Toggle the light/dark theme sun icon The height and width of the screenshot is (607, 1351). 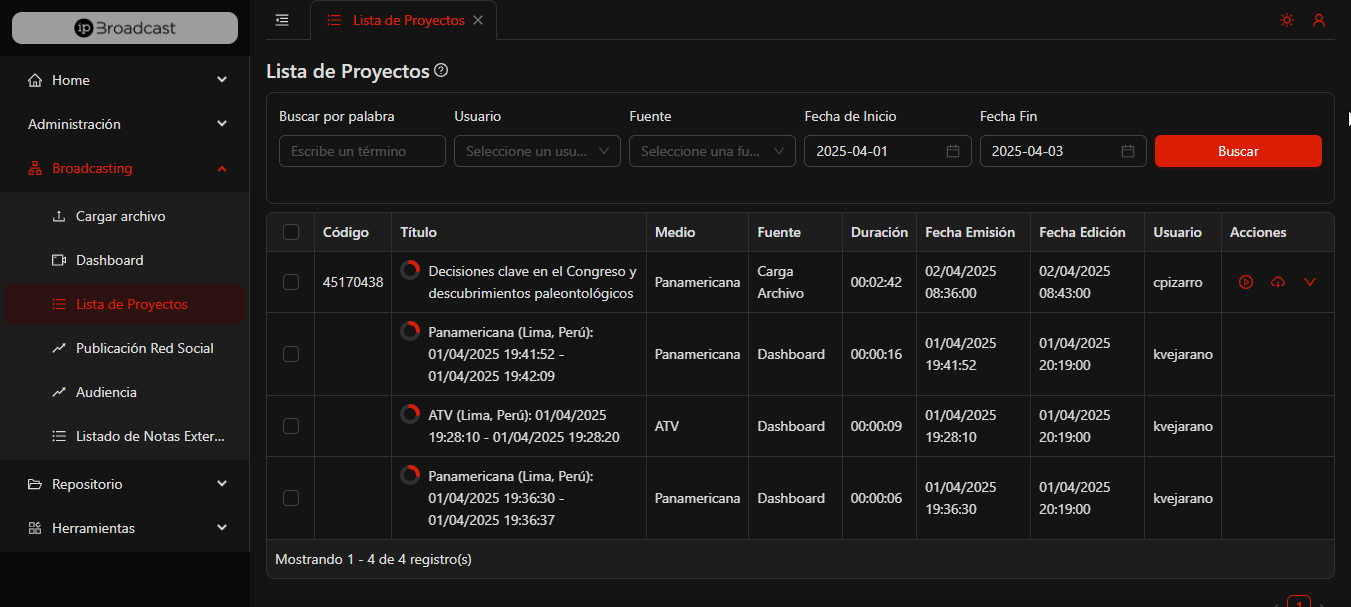[1286, 20]
